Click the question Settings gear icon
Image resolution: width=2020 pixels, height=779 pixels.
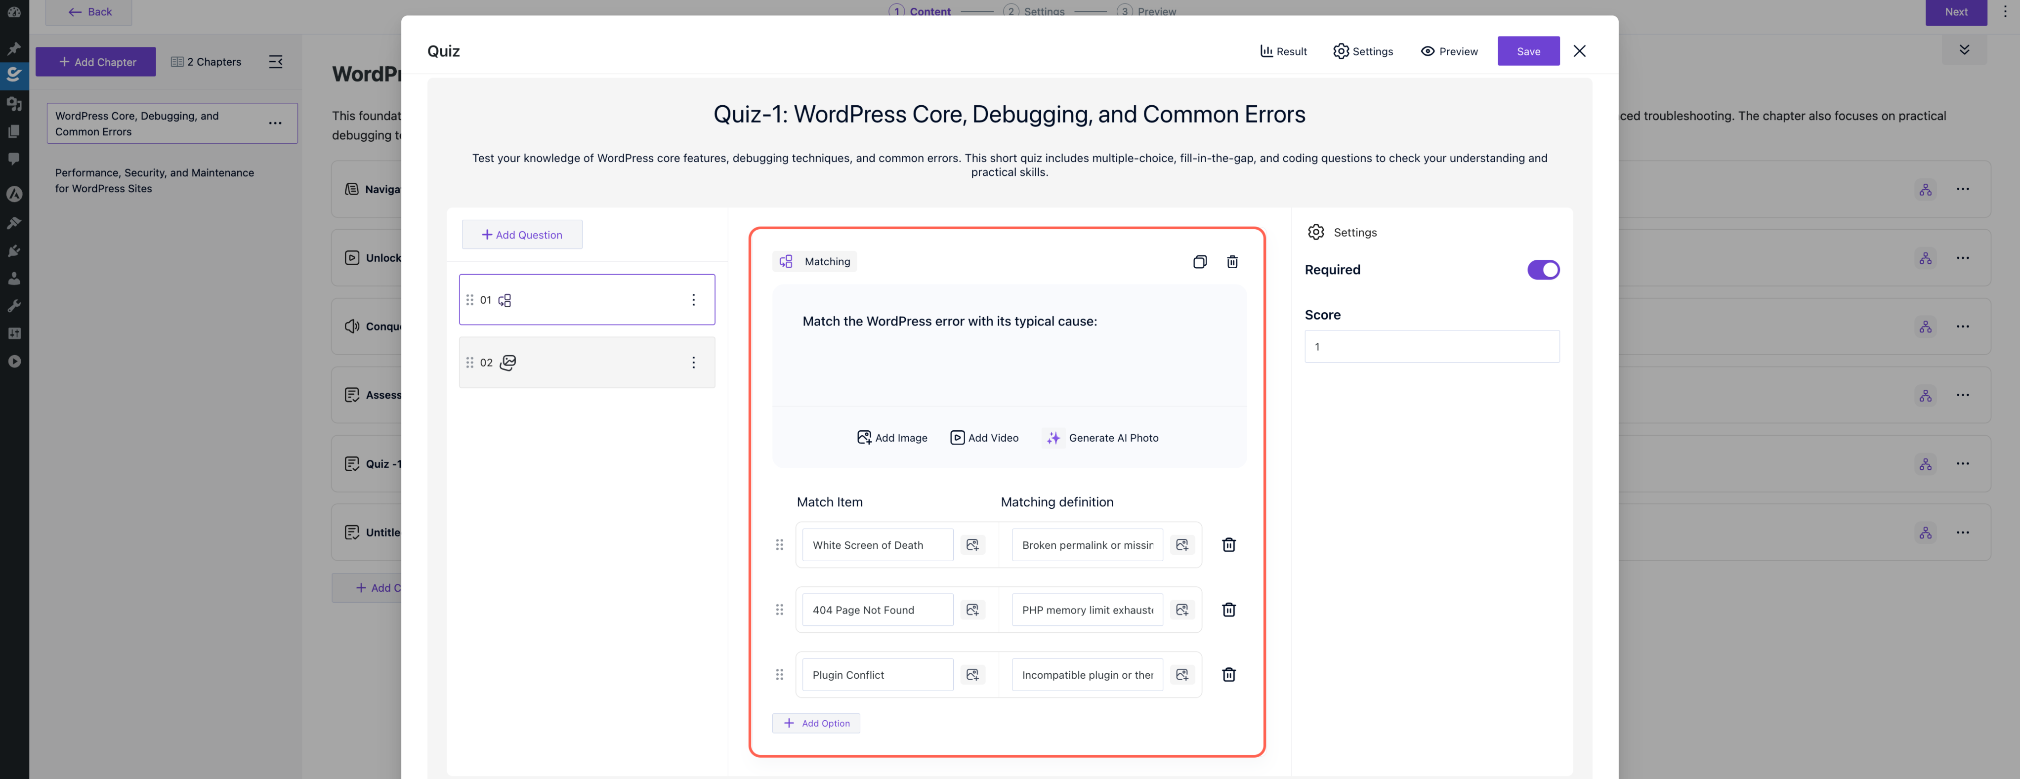[x=1316, y=232]
